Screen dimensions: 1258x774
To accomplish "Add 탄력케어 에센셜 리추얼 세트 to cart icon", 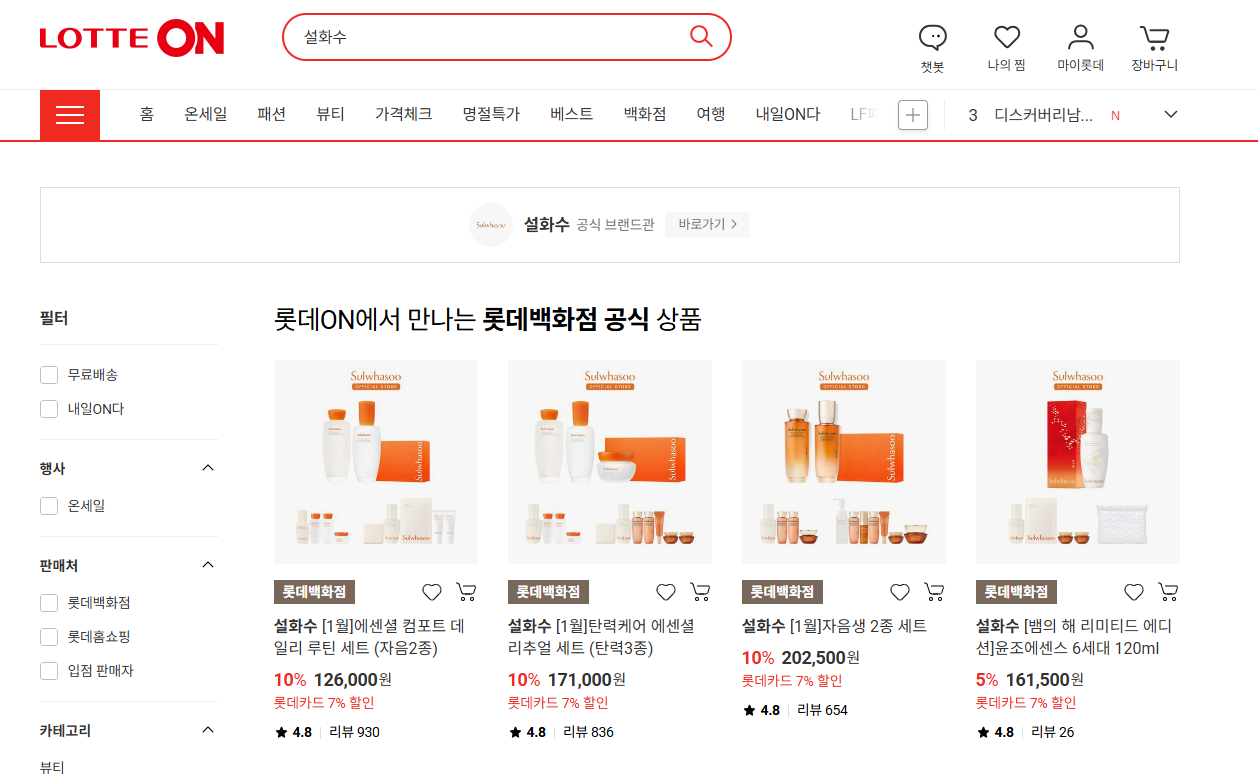I will click(x=700, y=592).
